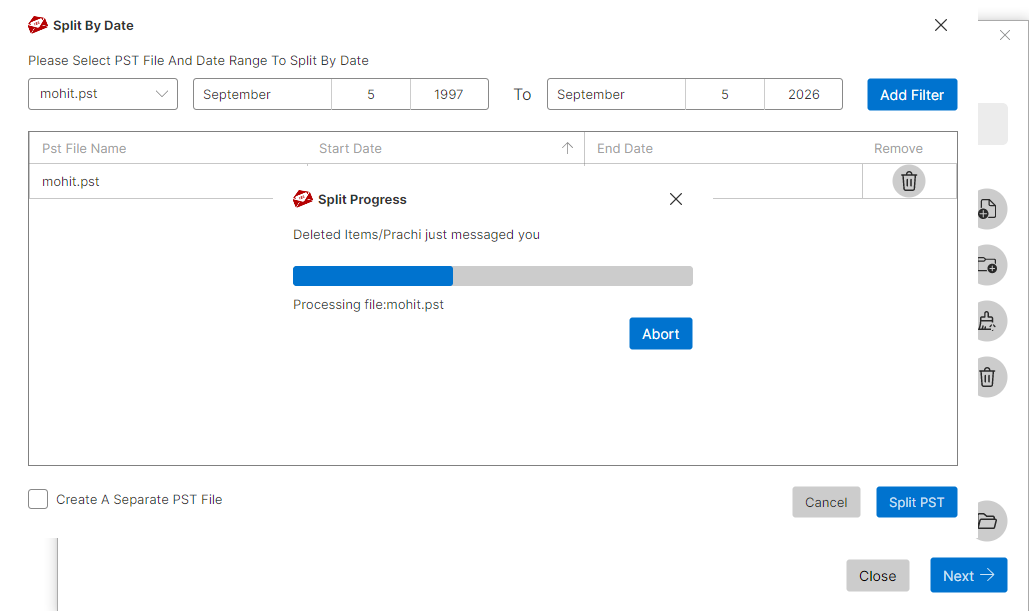Click the trash icon in mohit.pst row
The image size is (1029, 611).
(908, 181)
